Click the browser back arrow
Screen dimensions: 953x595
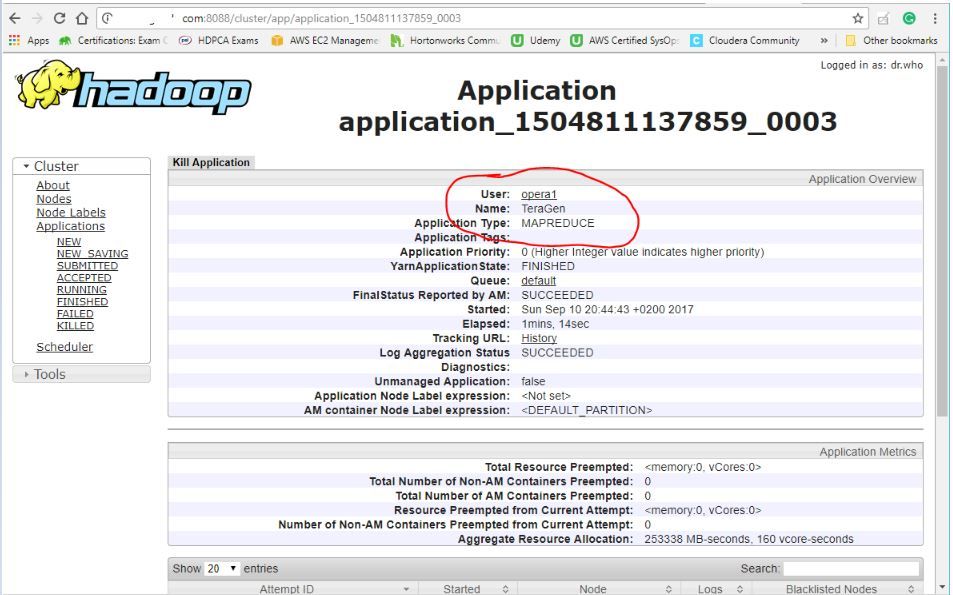[14, 18]
